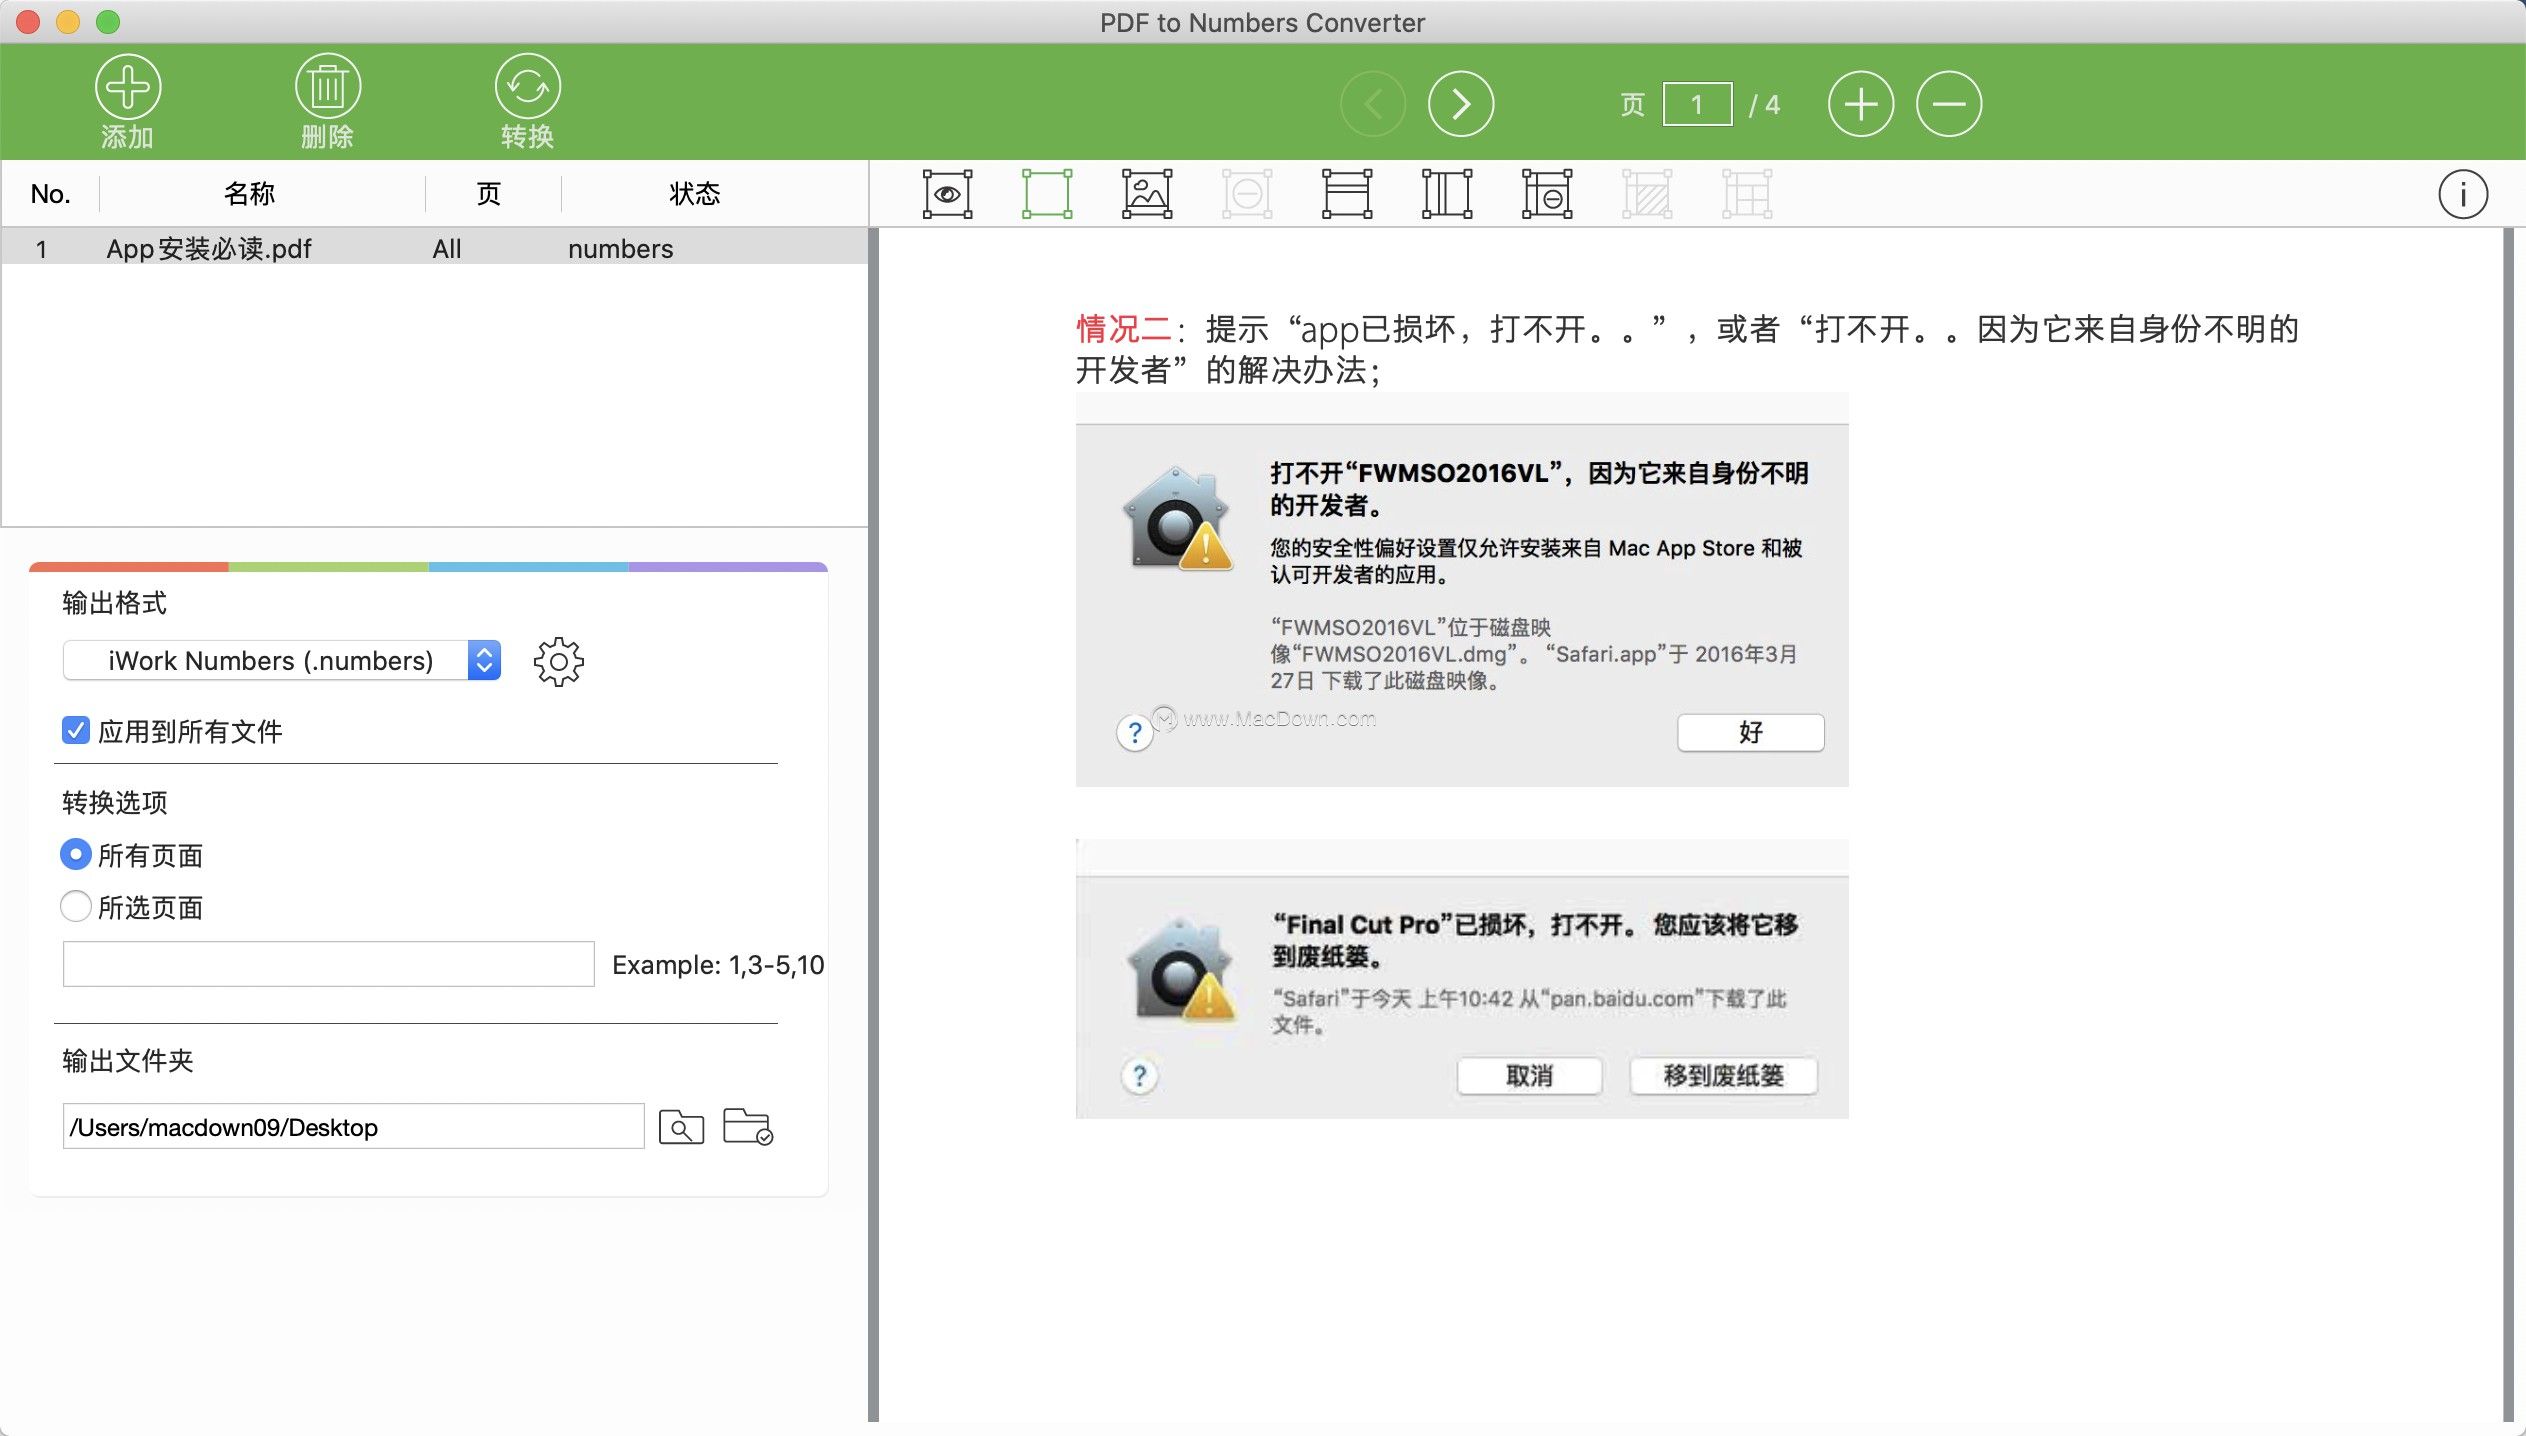Select the add column lines tool
Screen dimensions: 2526x1436
(1447, 194)
